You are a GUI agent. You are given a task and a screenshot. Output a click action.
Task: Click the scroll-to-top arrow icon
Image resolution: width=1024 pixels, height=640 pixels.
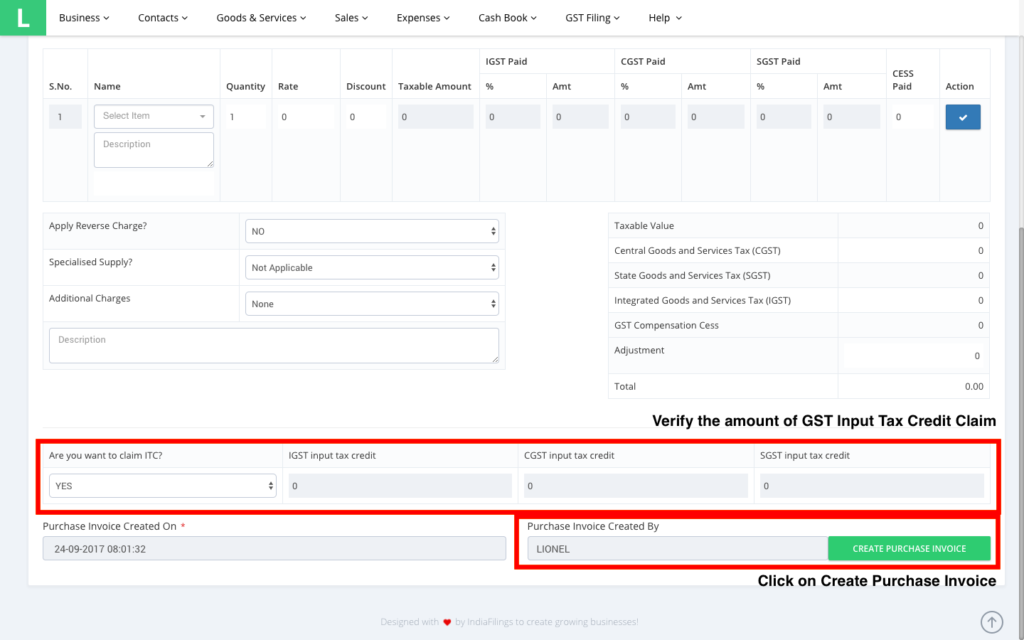[x=991, y=621]
